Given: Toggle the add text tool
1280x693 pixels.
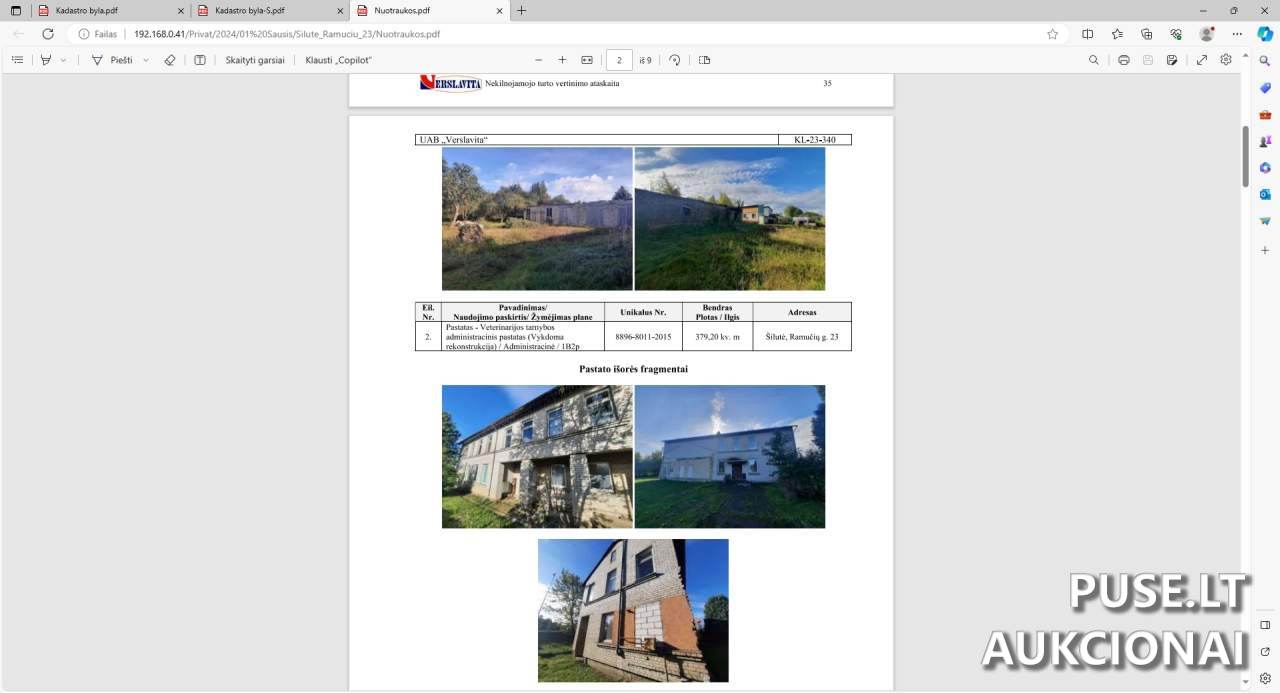Looking at the screenshot, I should point(200,60).
